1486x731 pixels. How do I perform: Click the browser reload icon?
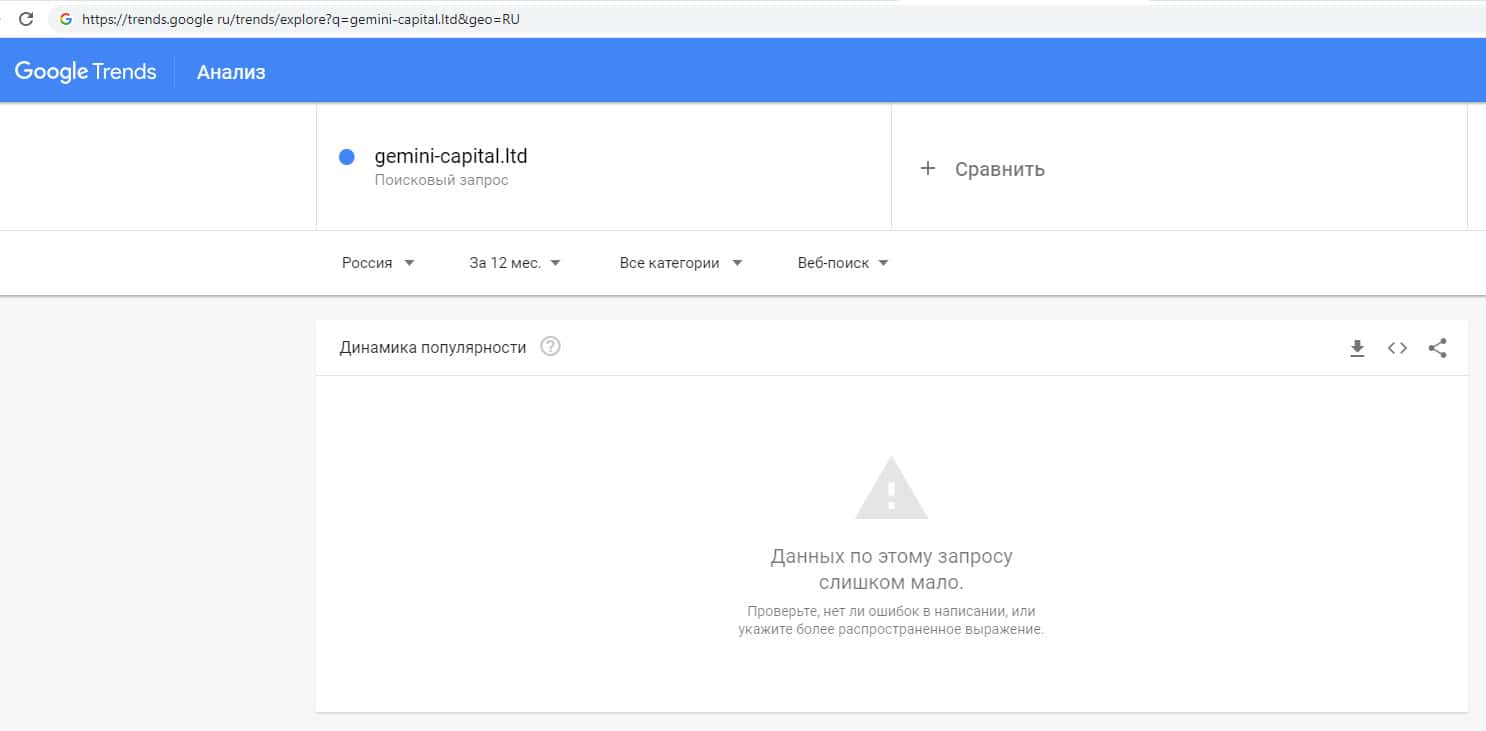coord(27,19)
